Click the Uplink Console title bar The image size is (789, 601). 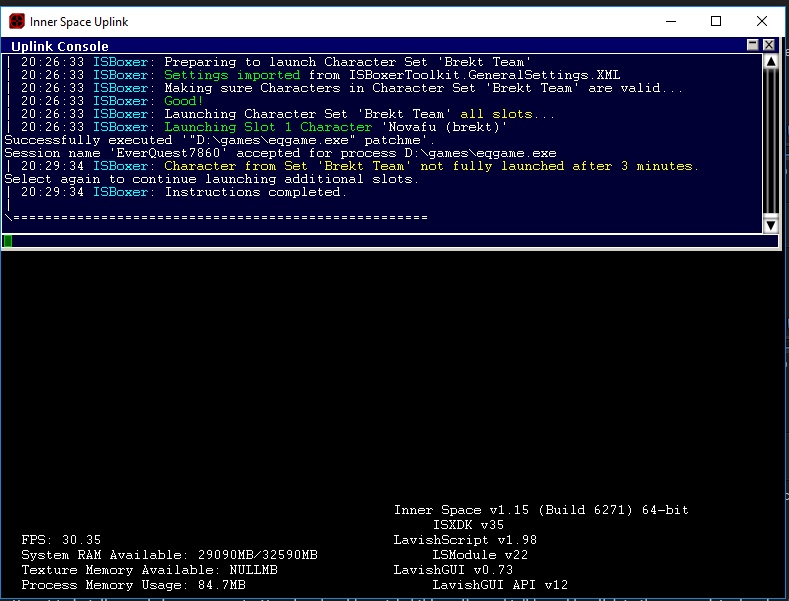point(375,46)
